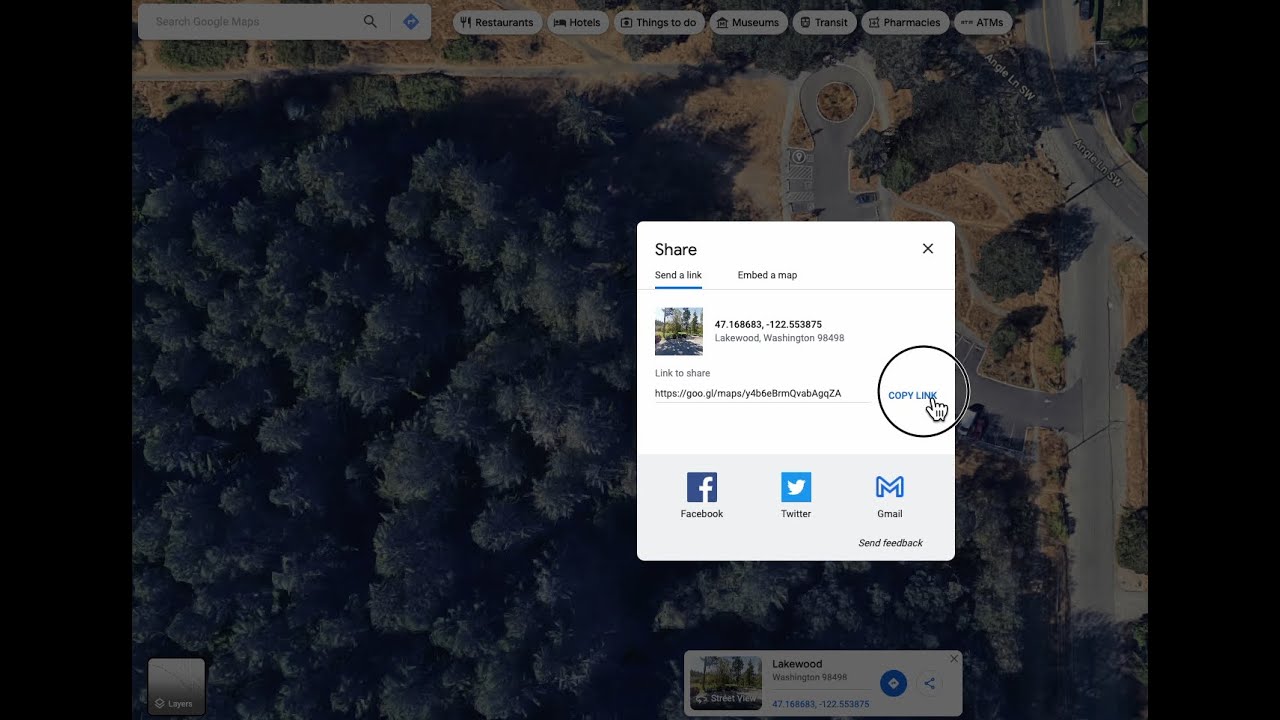Switch to Embed a map tab
The image size is (1280, 720).
[767, 275]
